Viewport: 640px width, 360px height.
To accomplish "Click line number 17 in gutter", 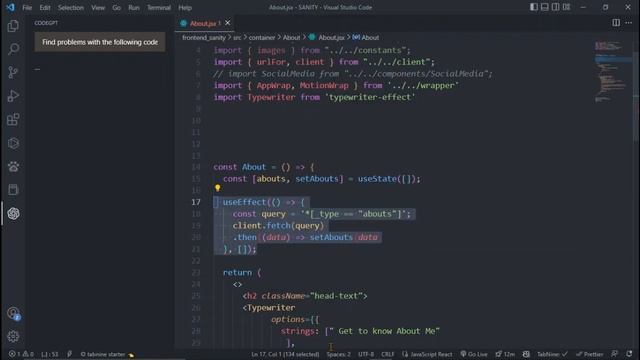I will coord(196,202).
